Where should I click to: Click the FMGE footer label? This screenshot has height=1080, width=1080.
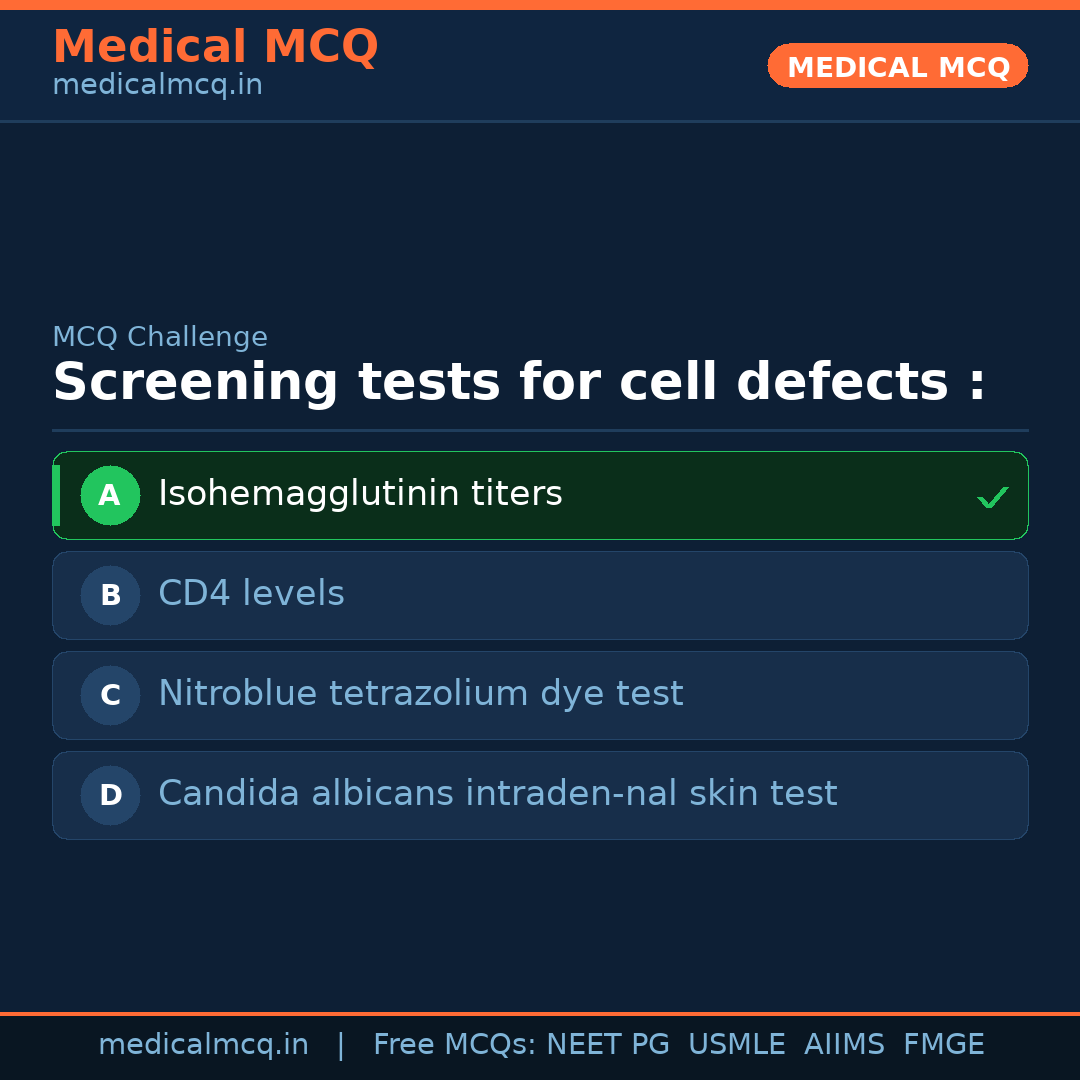click(943, 1045)
